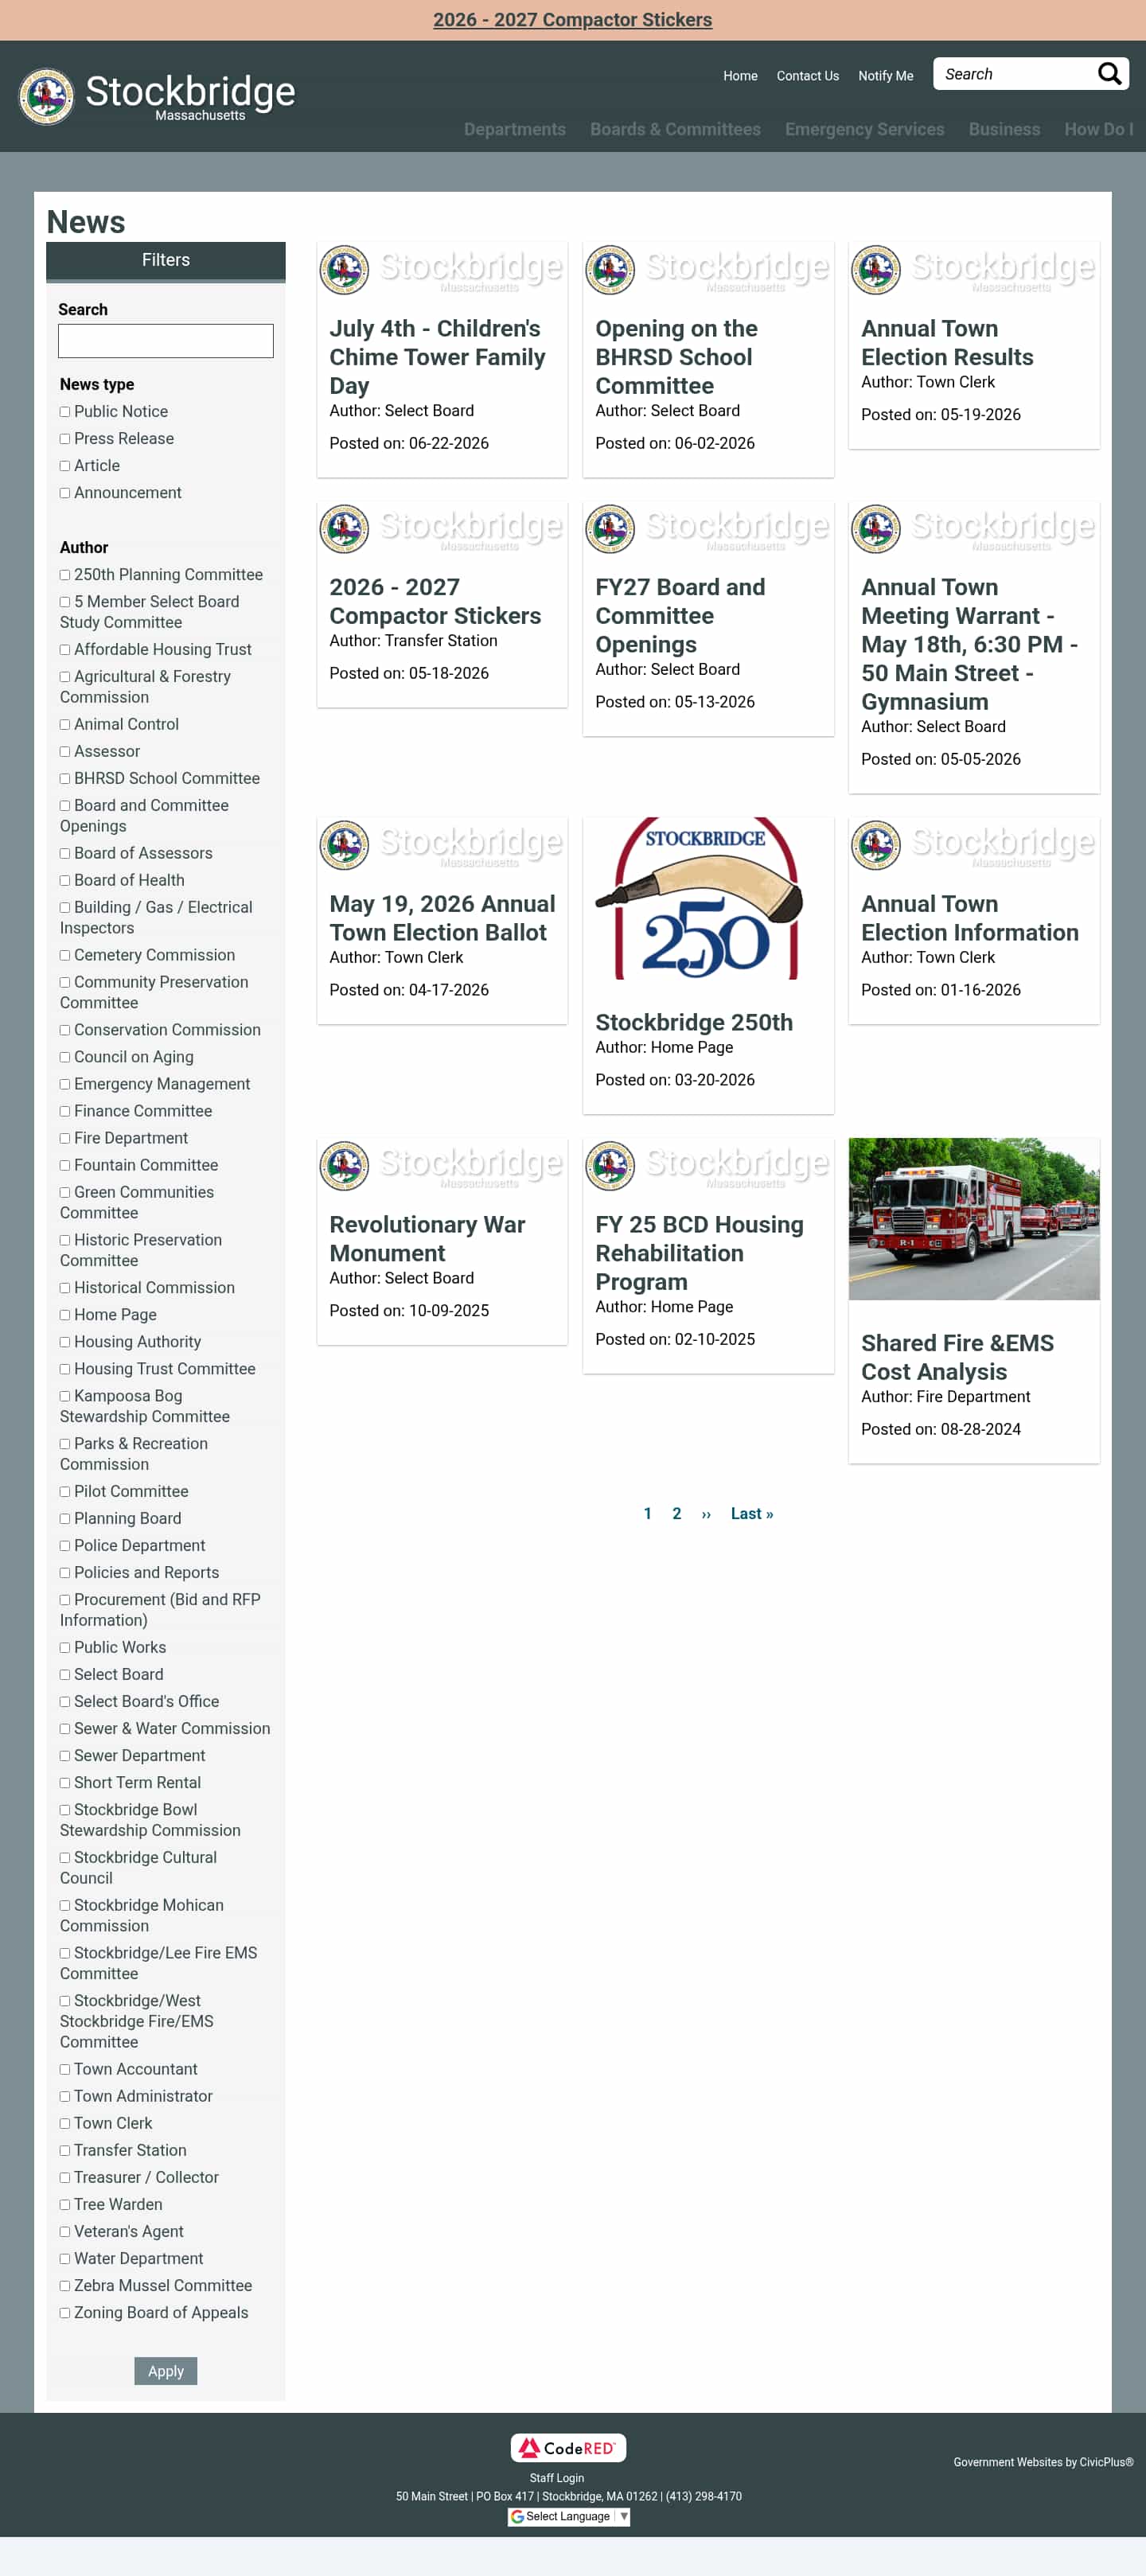Jump to the Last page of news
1146x2576 pixels.
[x=752, y=1513]
